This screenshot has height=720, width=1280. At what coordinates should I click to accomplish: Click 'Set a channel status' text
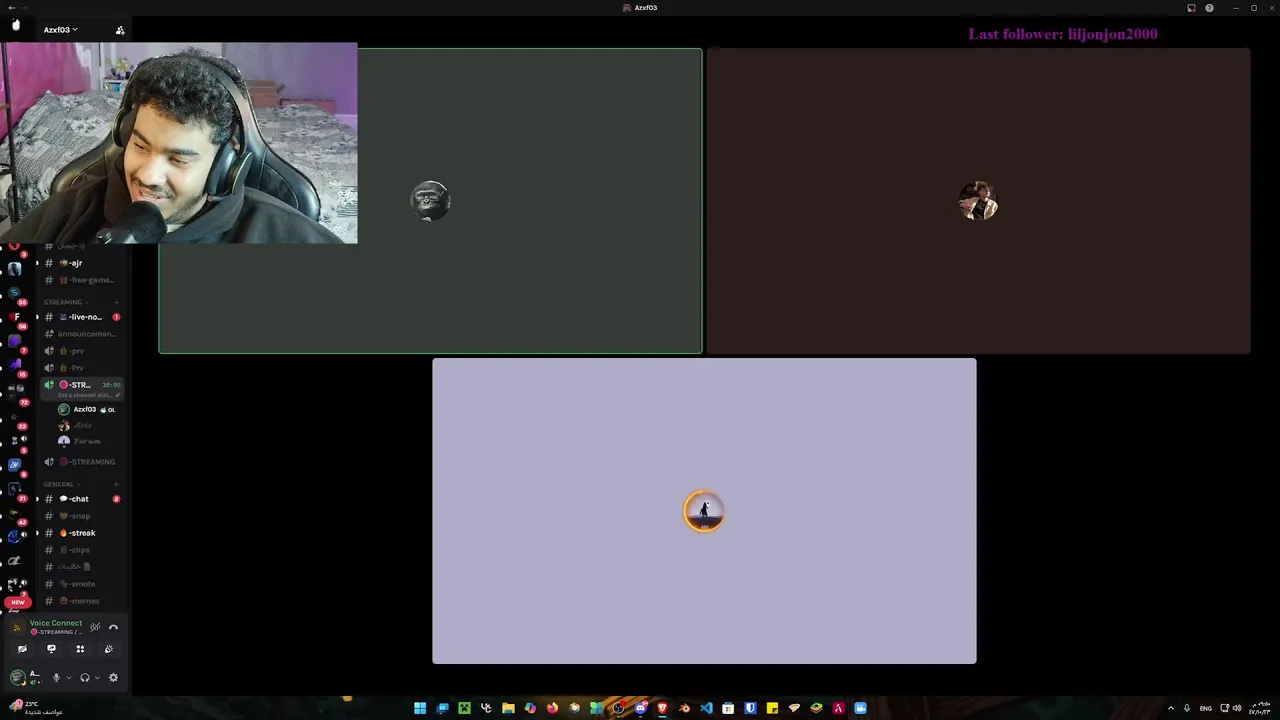[x=84, y=395]
